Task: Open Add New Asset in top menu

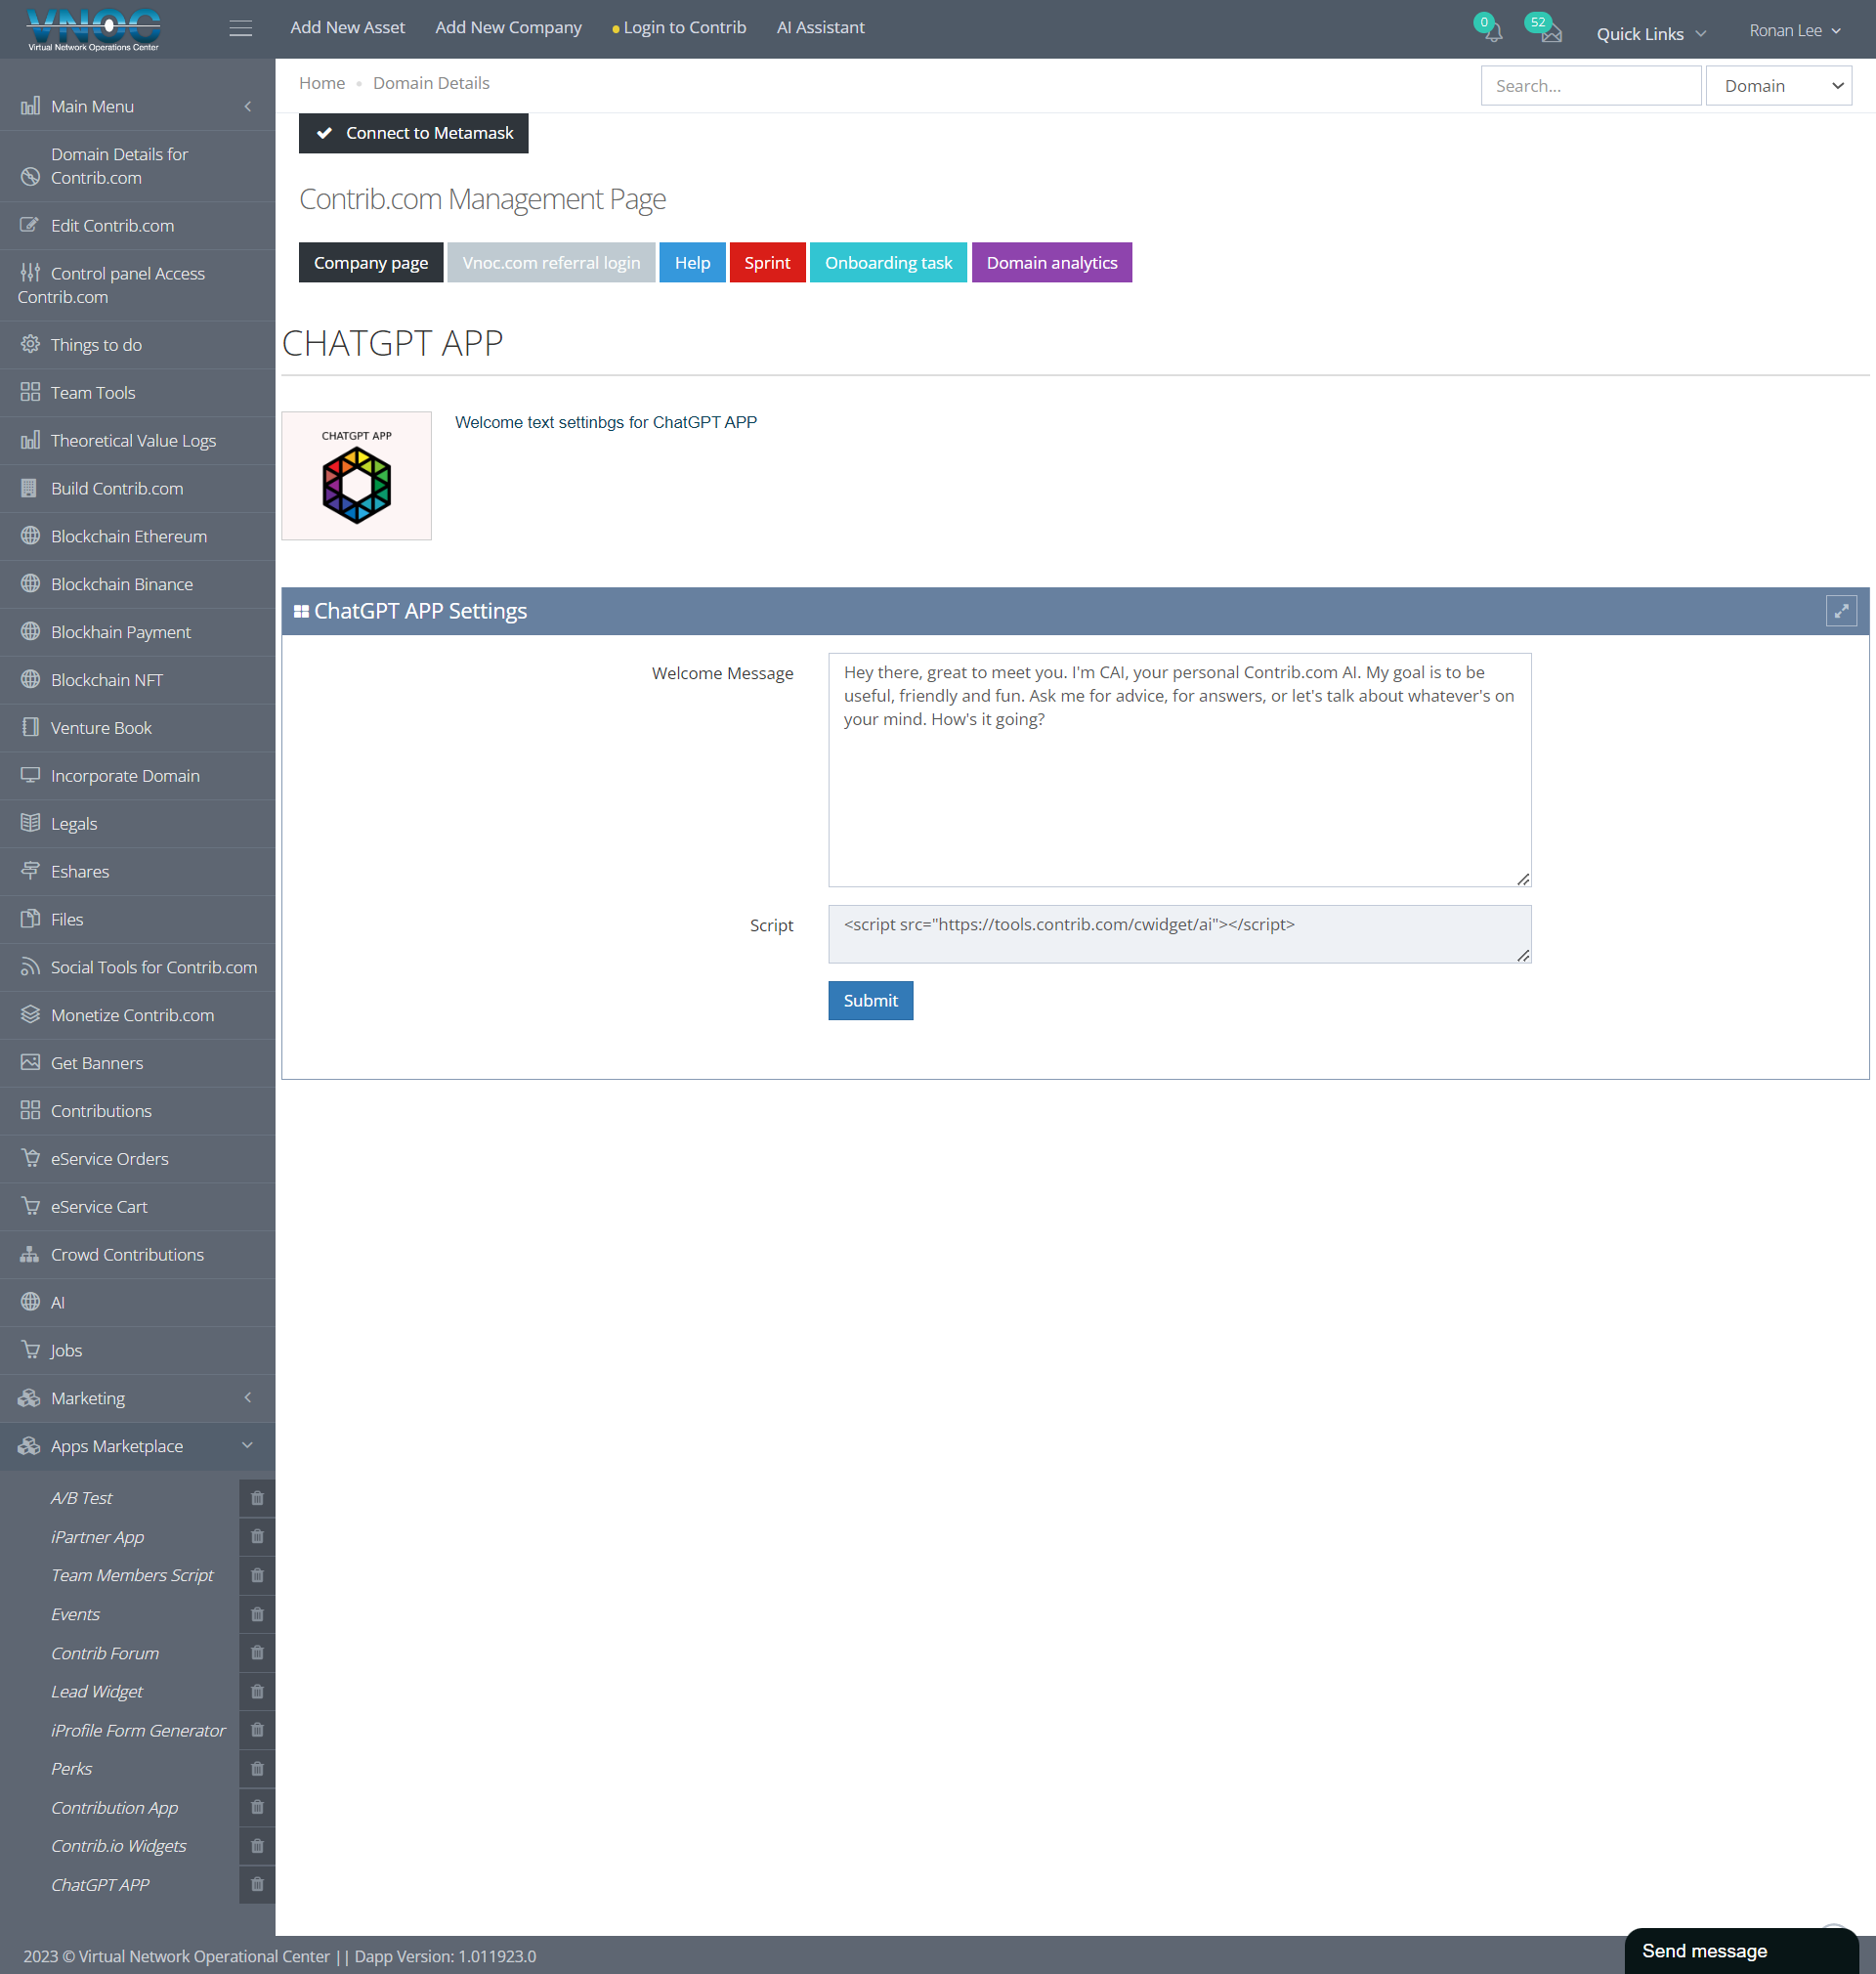Action: (347, 28)
